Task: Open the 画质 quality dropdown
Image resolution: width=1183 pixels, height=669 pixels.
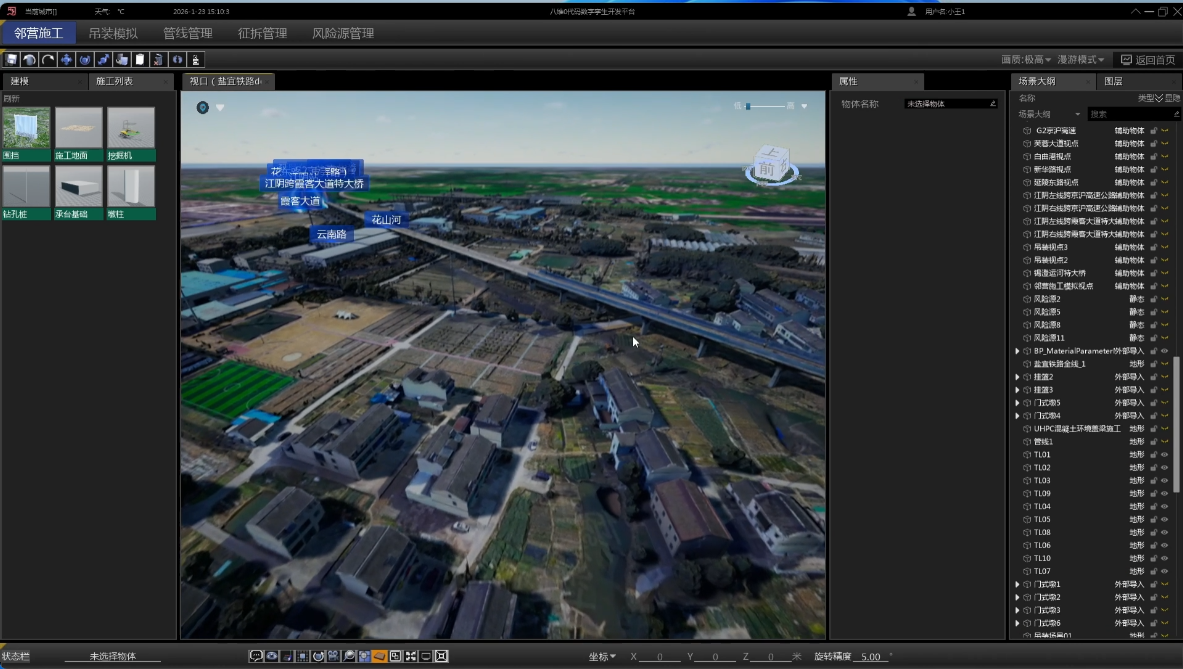Action: click(x=1024, y=60)
